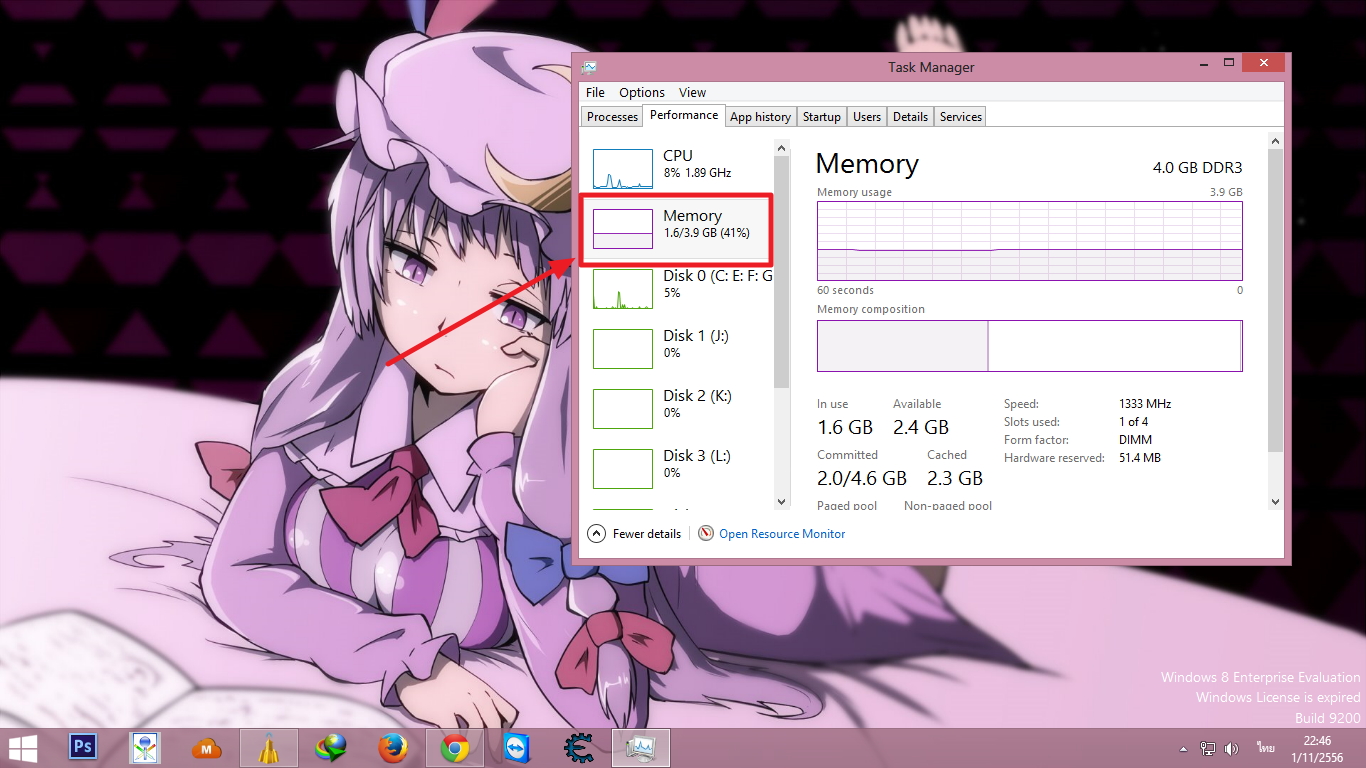Viewport: 1366px width, 768px height.
Task: Go to the Users tab
Action: pos(867,117)
